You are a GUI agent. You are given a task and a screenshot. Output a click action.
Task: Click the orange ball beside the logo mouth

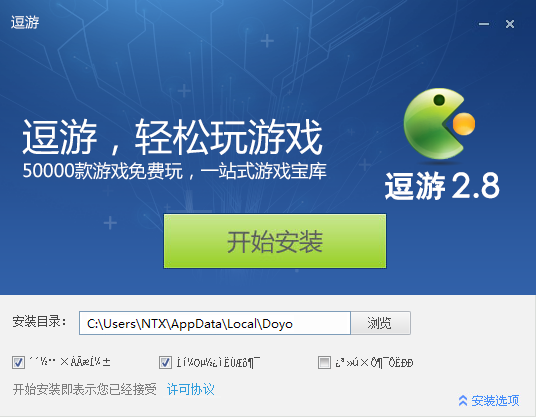tap(464, 123)
